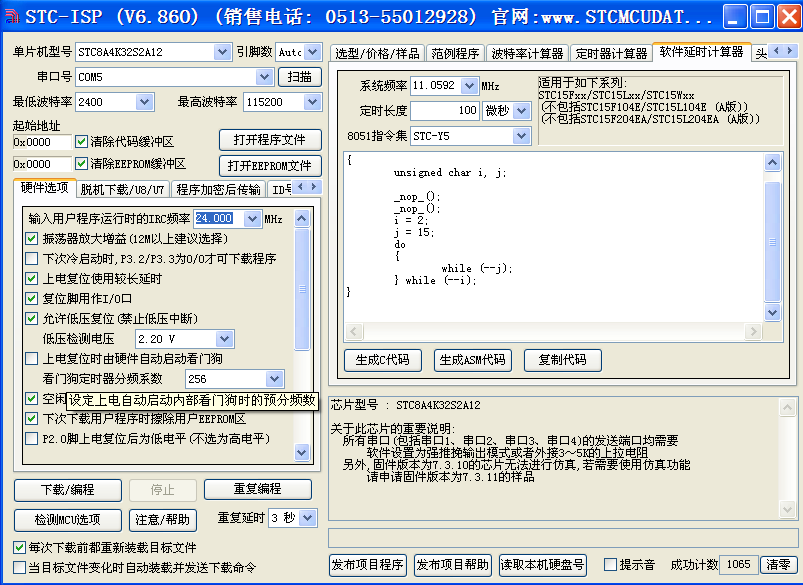
Task: Toggle 清除EEPROM缓冲区 checkbox
Action: 81,163
